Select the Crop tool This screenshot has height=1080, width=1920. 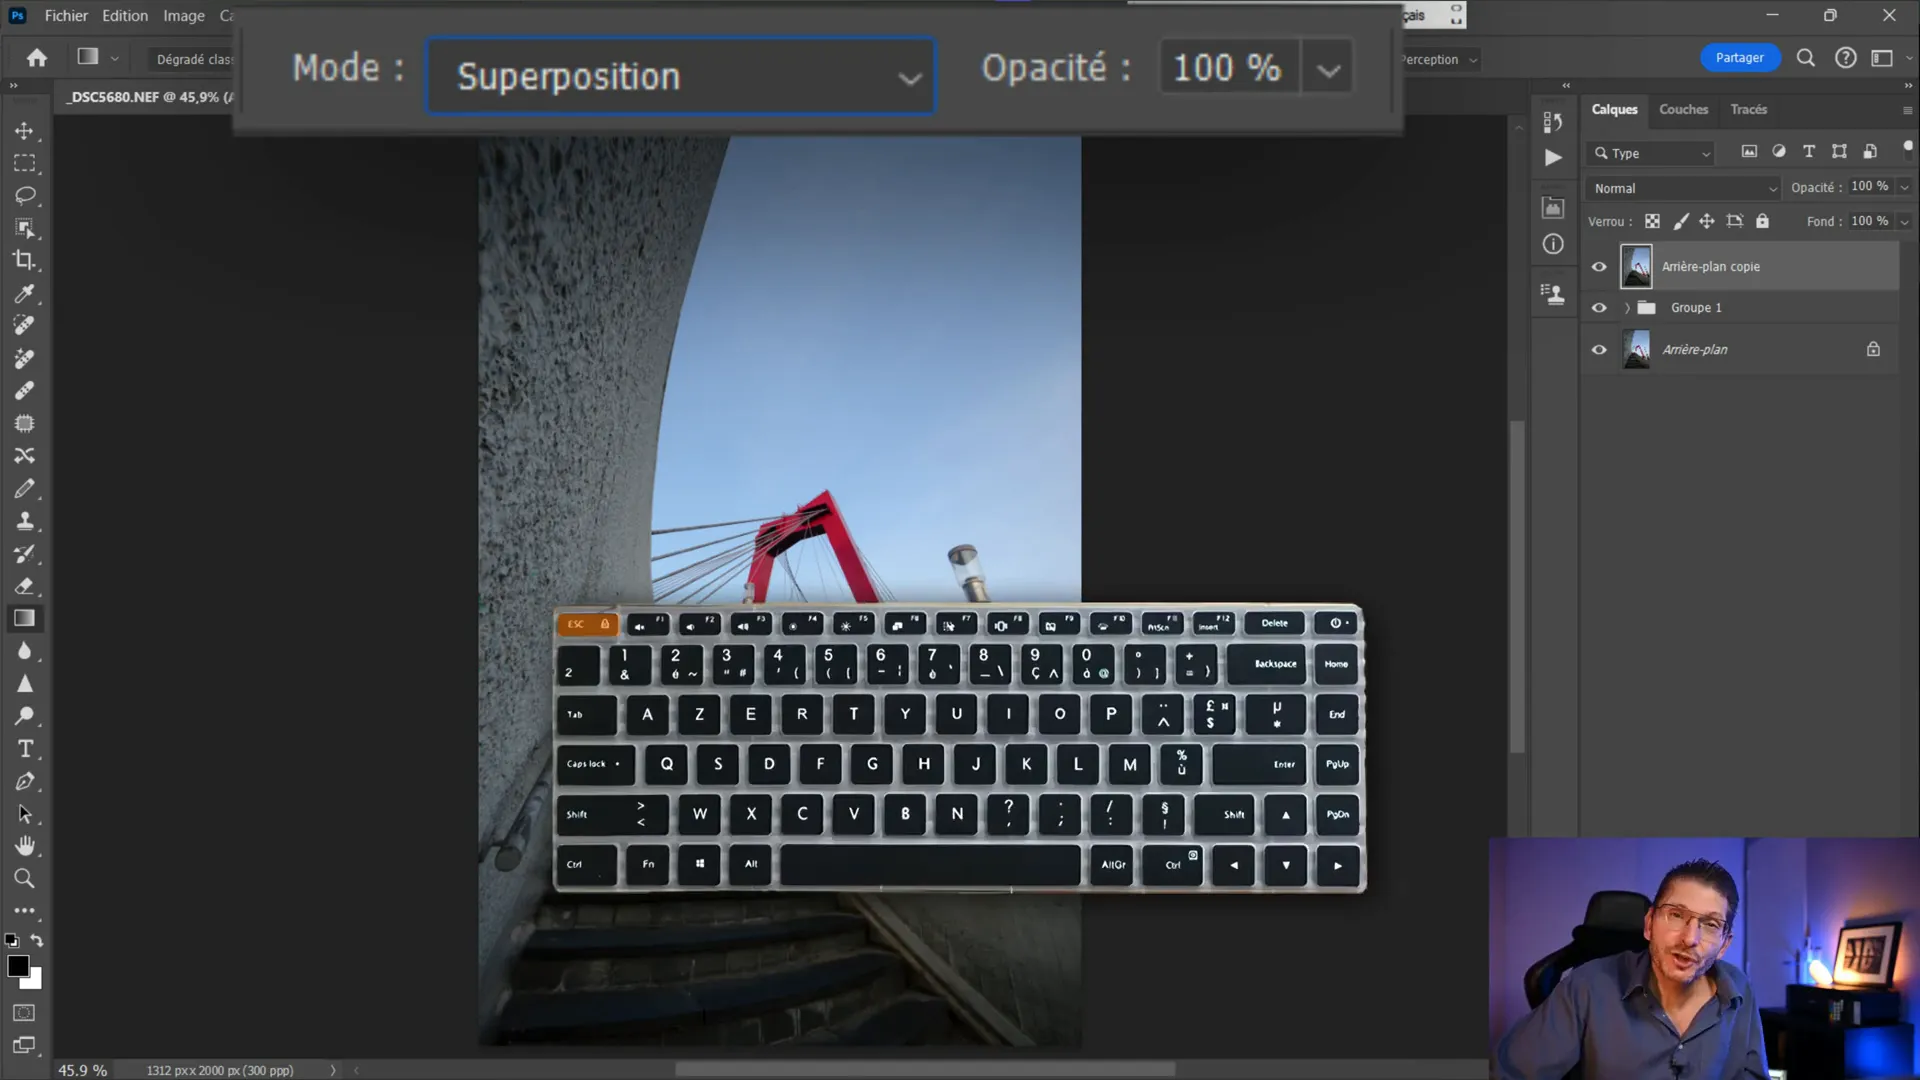point(24,260)
